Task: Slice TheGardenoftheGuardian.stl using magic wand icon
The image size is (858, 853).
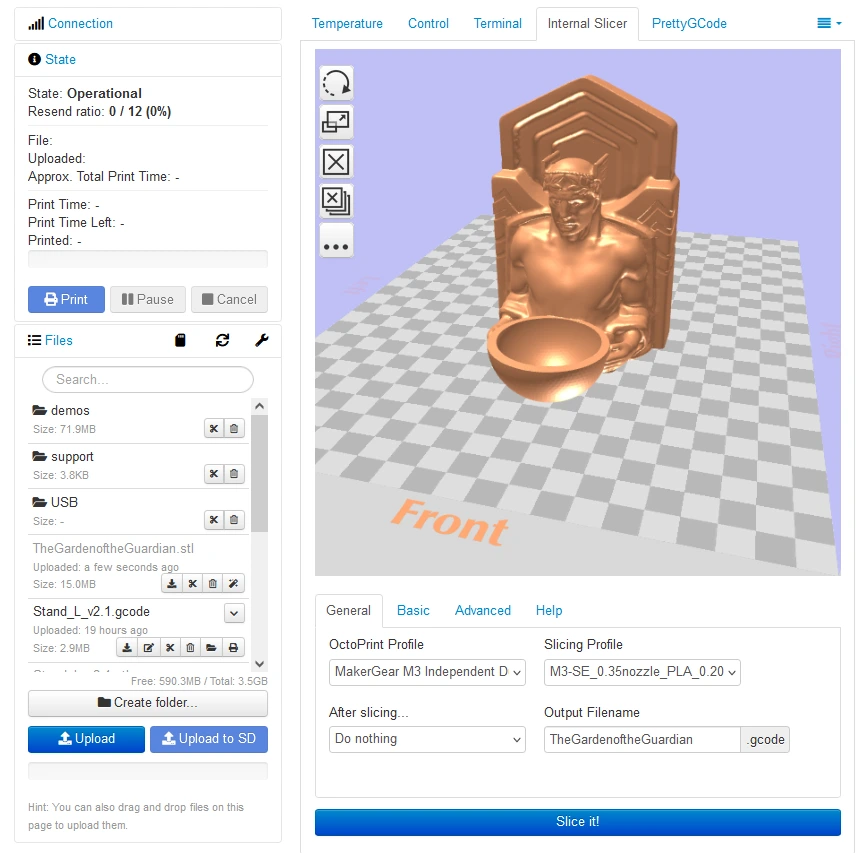Action: [x=234, y=584]
